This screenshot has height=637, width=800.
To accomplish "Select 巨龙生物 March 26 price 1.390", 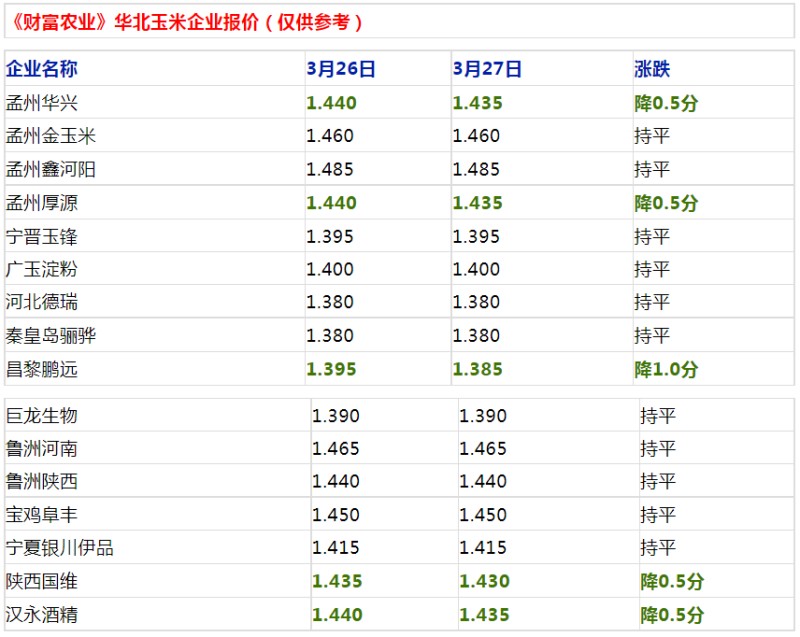I will [336, 416].
